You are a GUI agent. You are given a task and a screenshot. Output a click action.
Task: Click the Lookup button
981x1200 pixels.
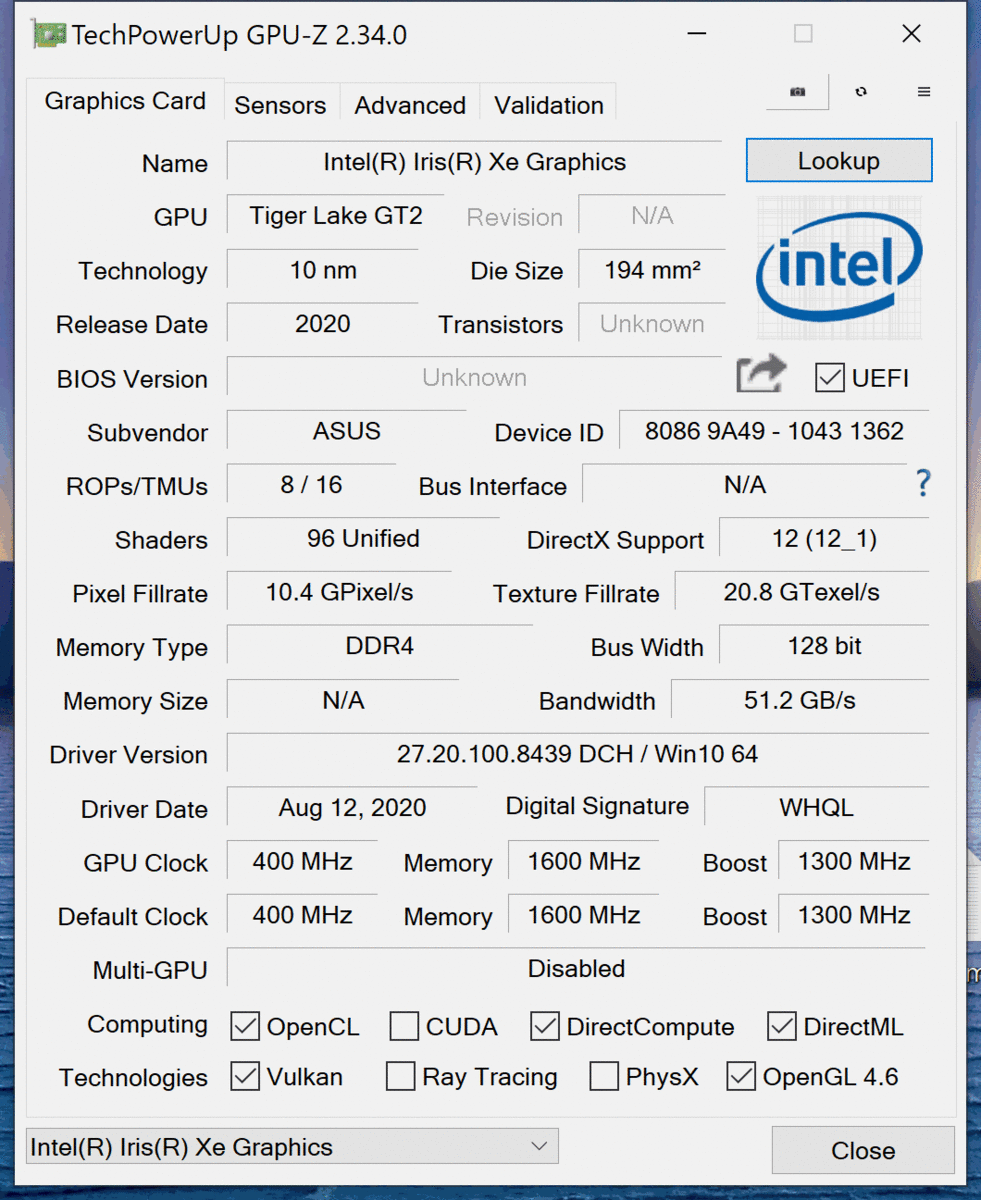(x=839, y=161)
